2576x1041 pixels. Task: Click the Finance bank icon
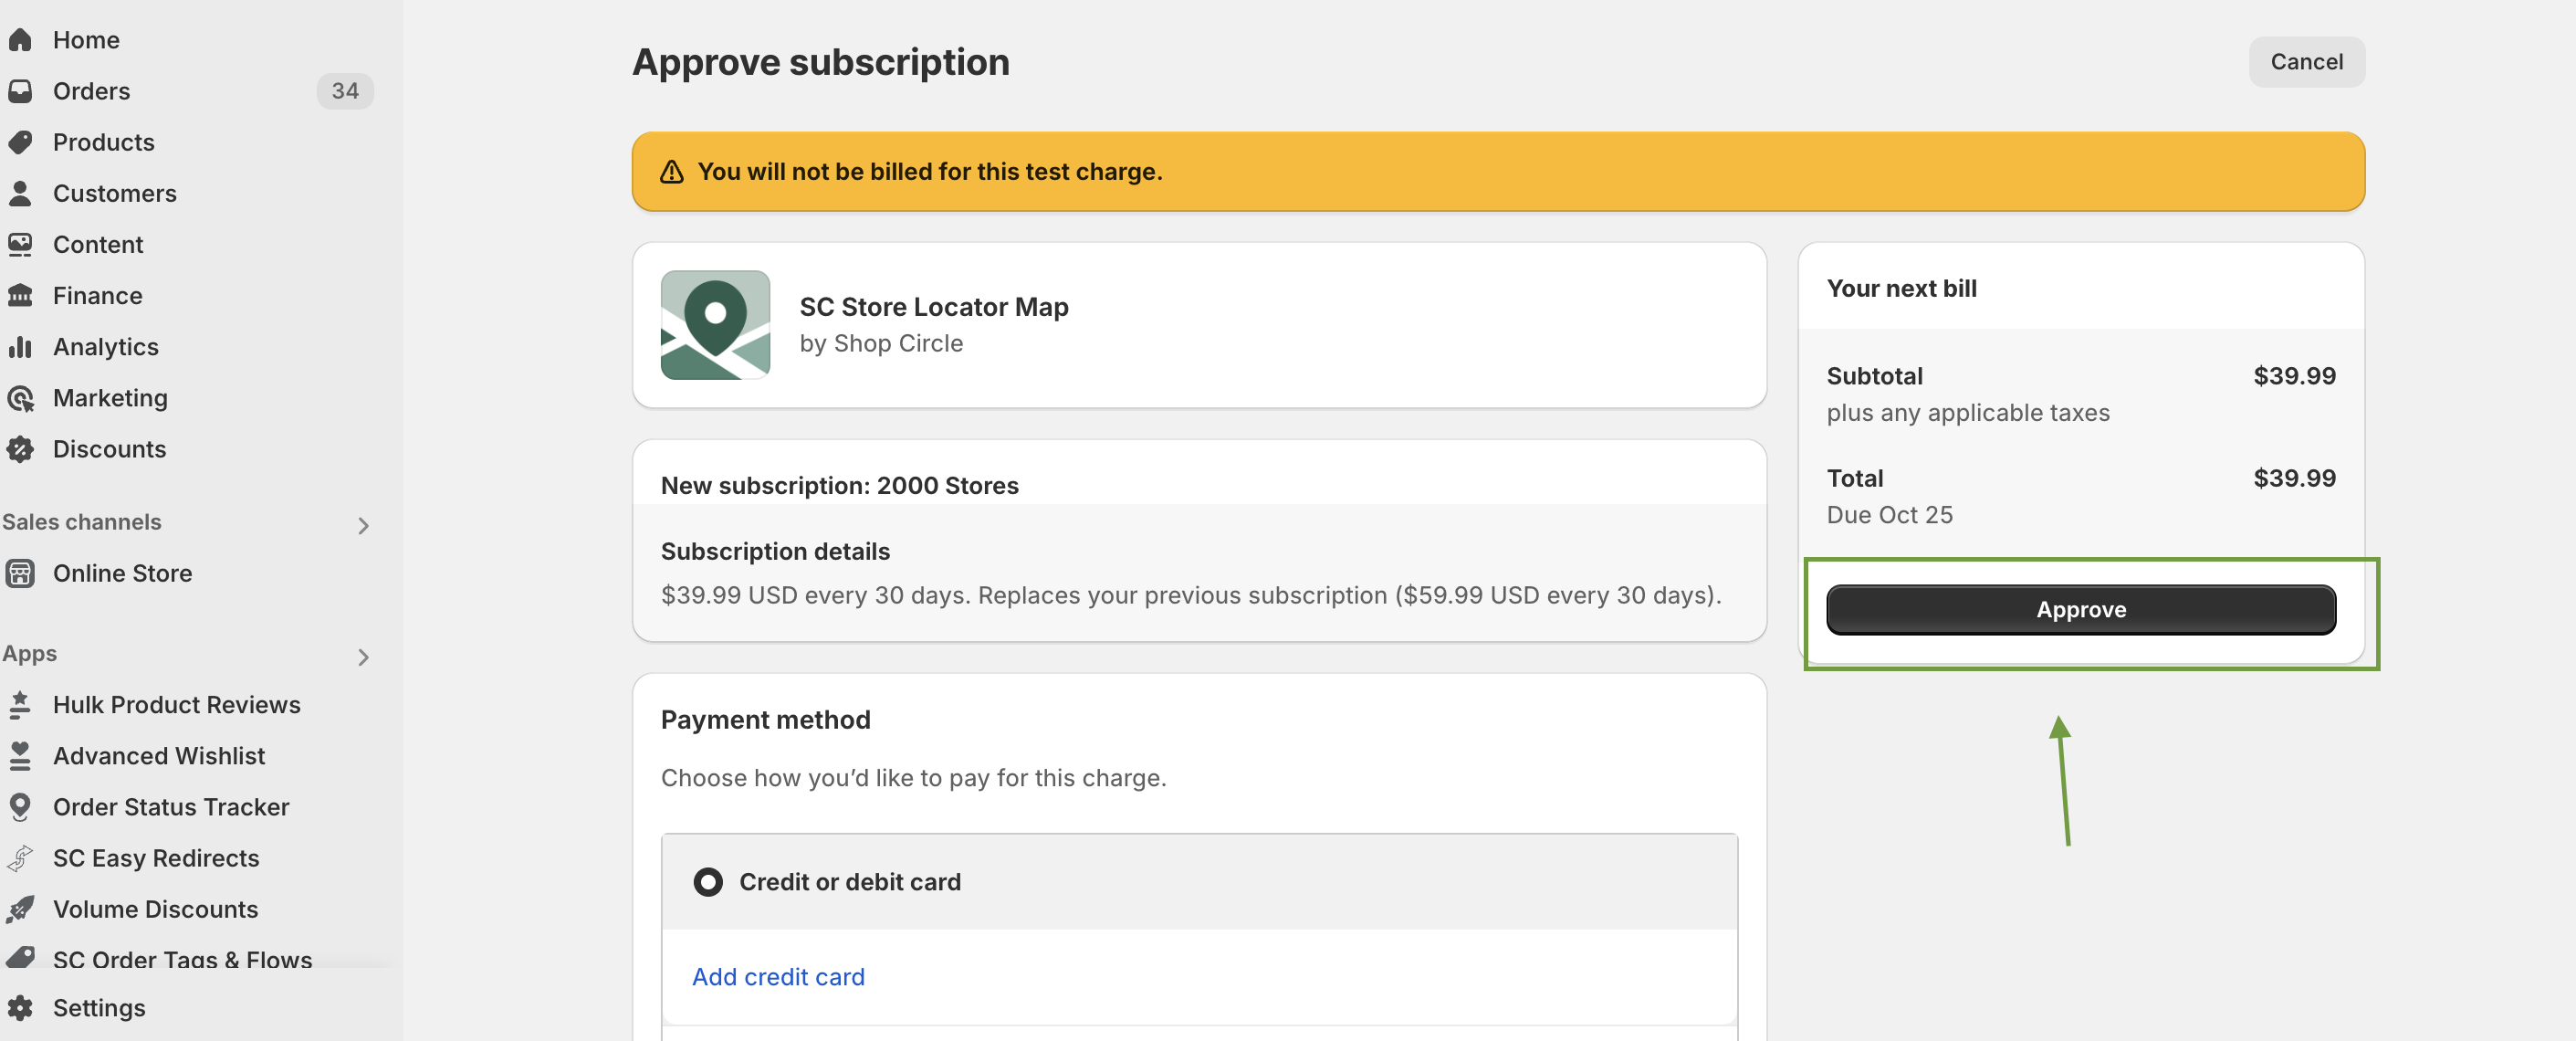pyautogui.click(x=20, y=295)
